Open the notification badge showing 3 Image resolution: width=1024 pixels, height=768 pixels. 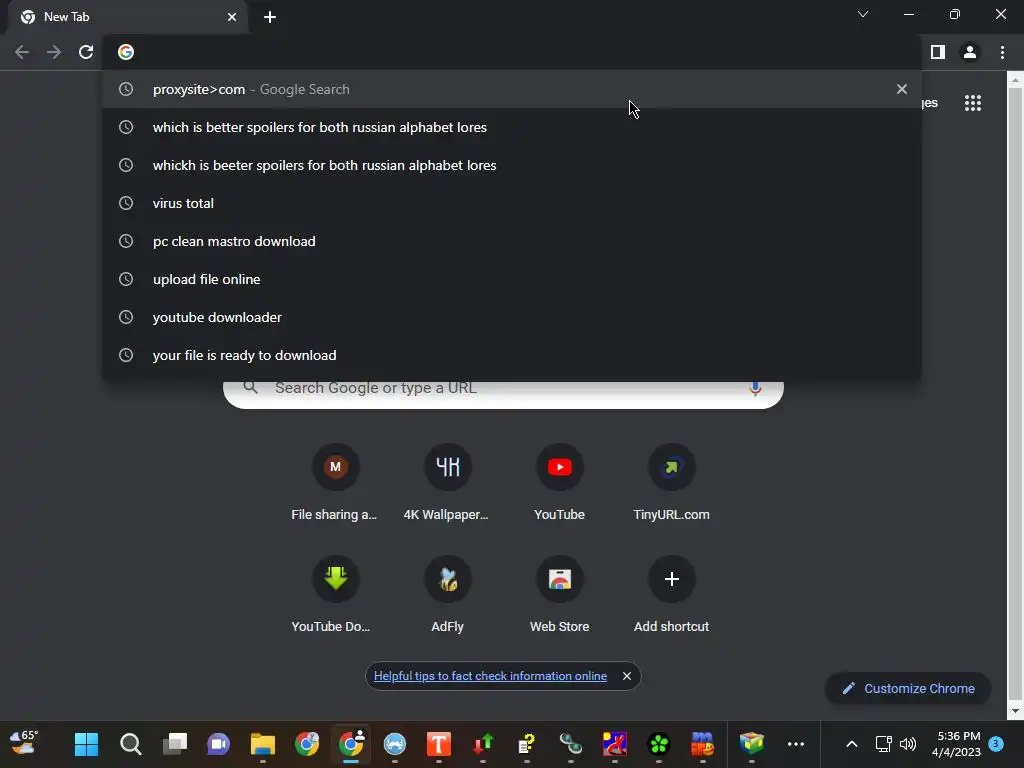(x=996, y=744)
